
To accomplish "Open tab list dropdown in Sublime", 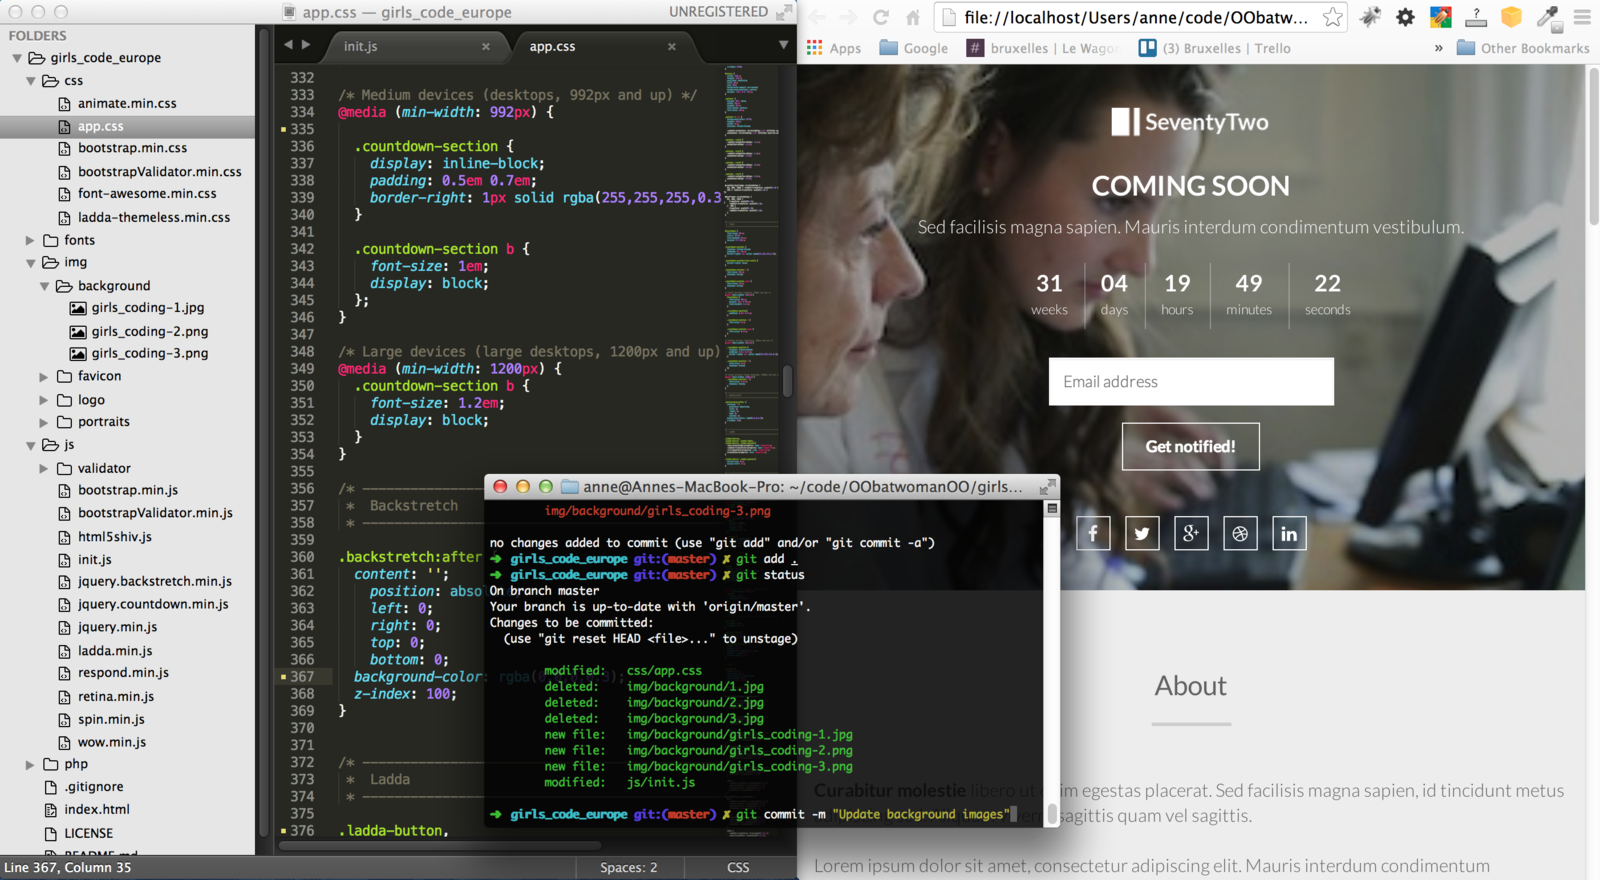I will click(x=783, y=45).
